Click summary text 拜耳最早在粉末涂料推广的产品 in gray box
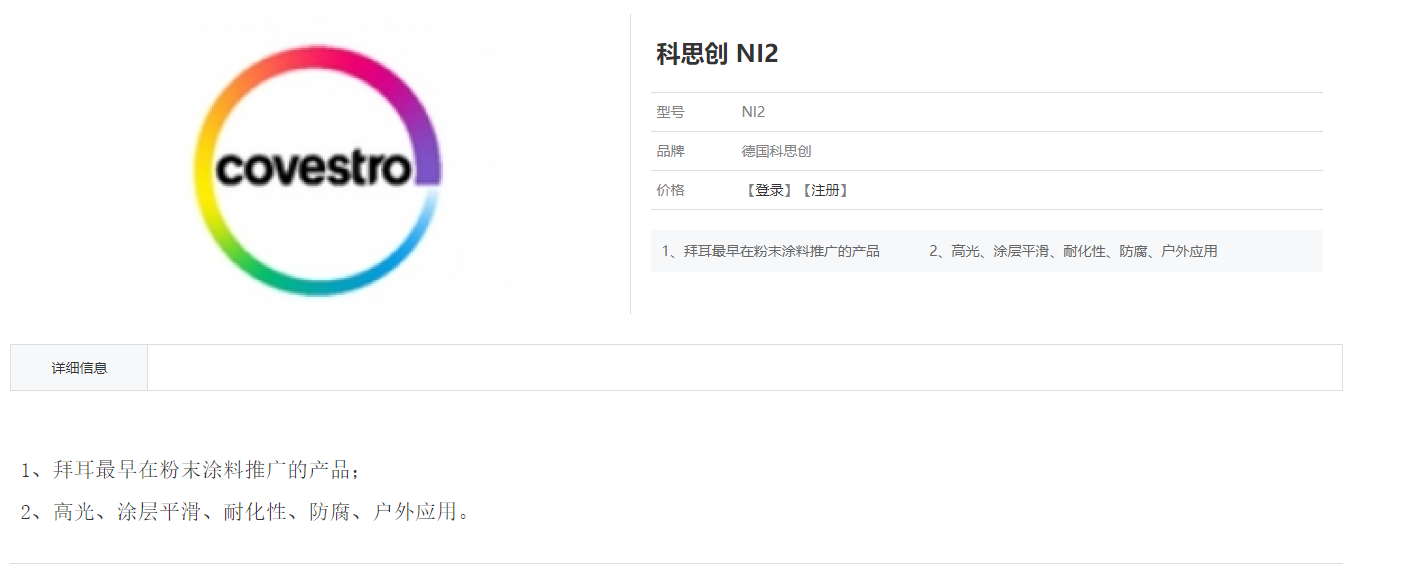Image resolution: width=1411 pixels, height=566 pixels. (x=782, y=251)
